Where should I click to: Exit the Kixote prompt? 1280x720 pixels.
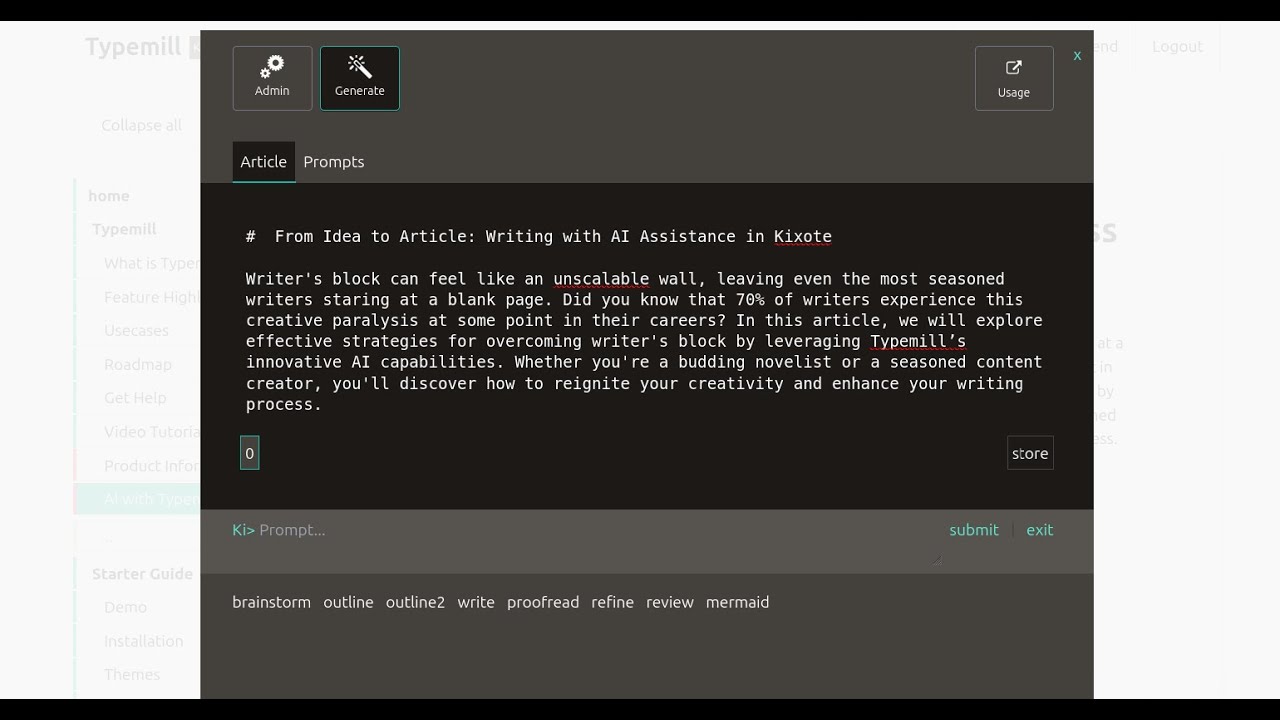point(1040,530)
